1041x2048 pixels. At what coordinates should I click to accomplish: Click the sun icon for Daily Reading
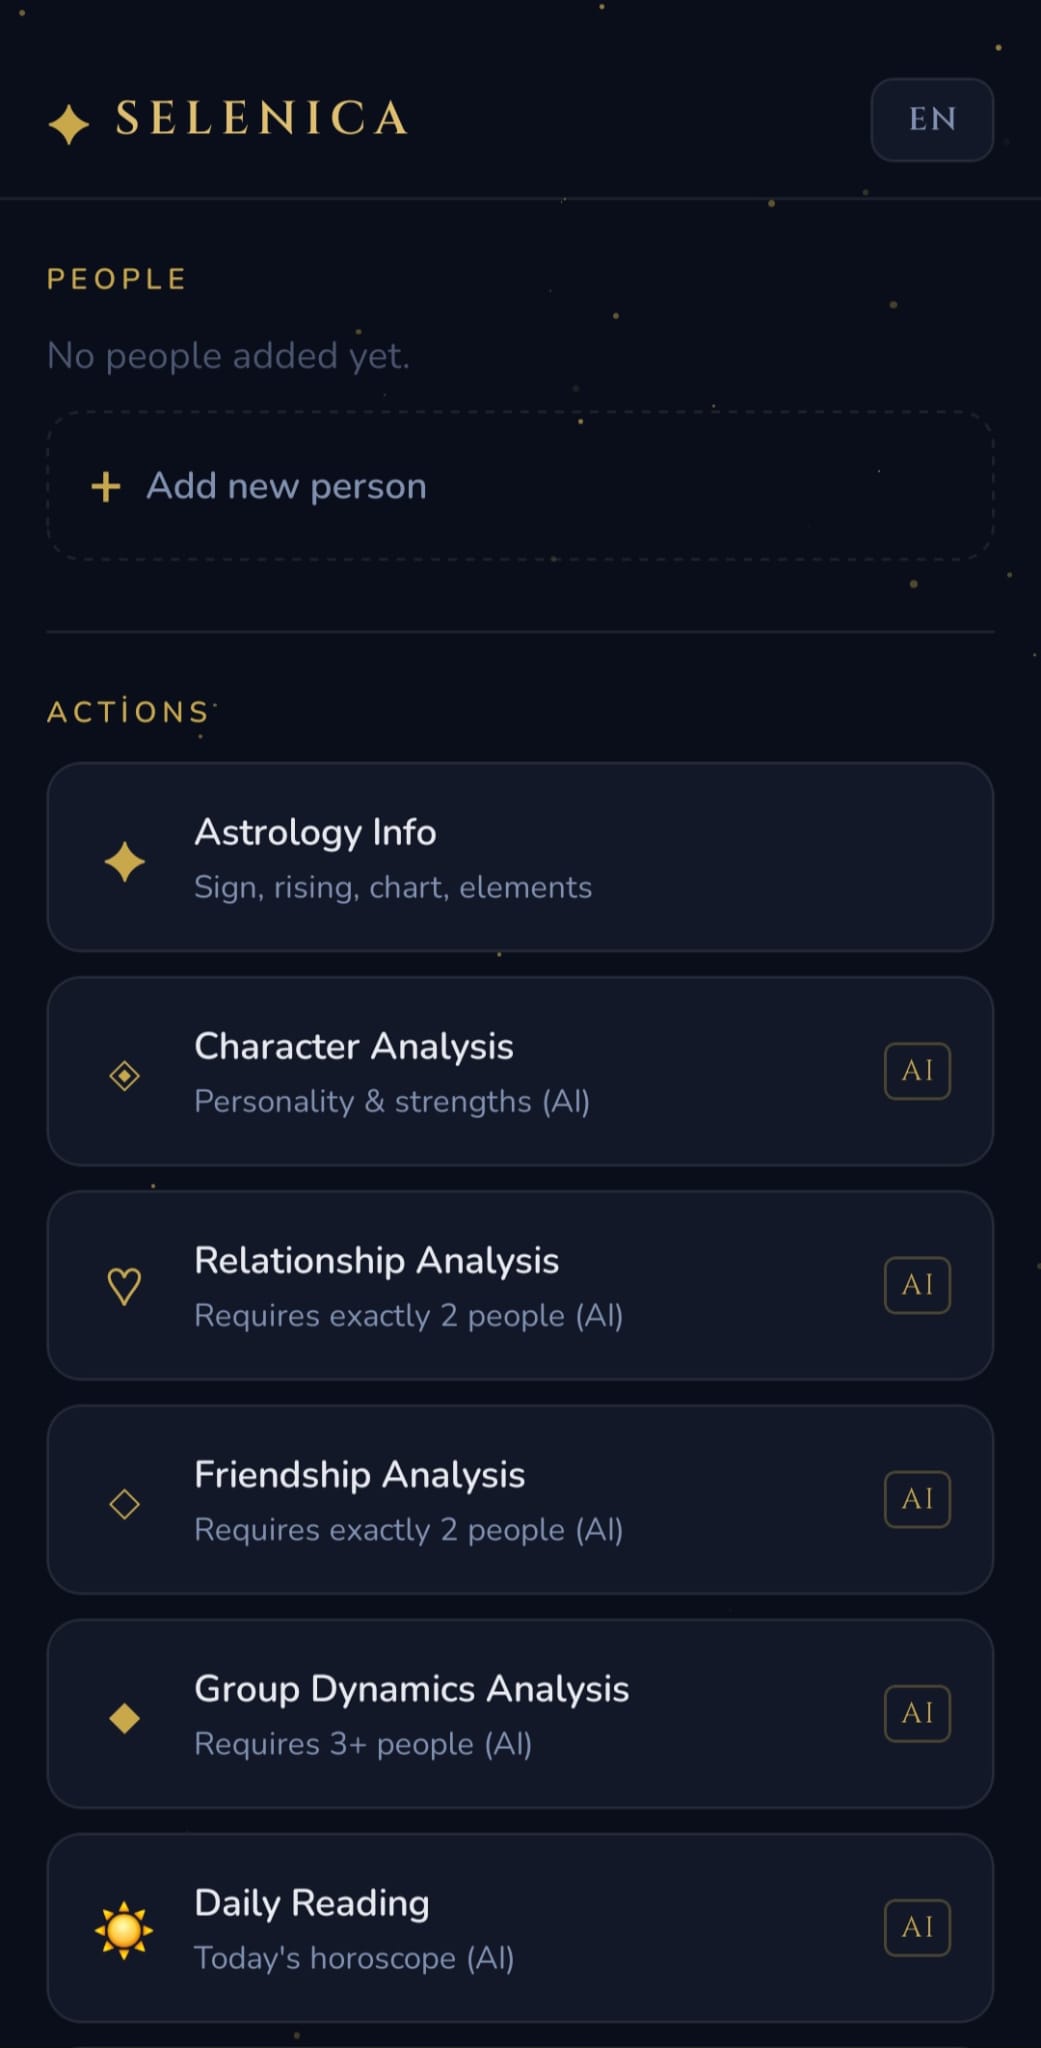coord(124,1930)
